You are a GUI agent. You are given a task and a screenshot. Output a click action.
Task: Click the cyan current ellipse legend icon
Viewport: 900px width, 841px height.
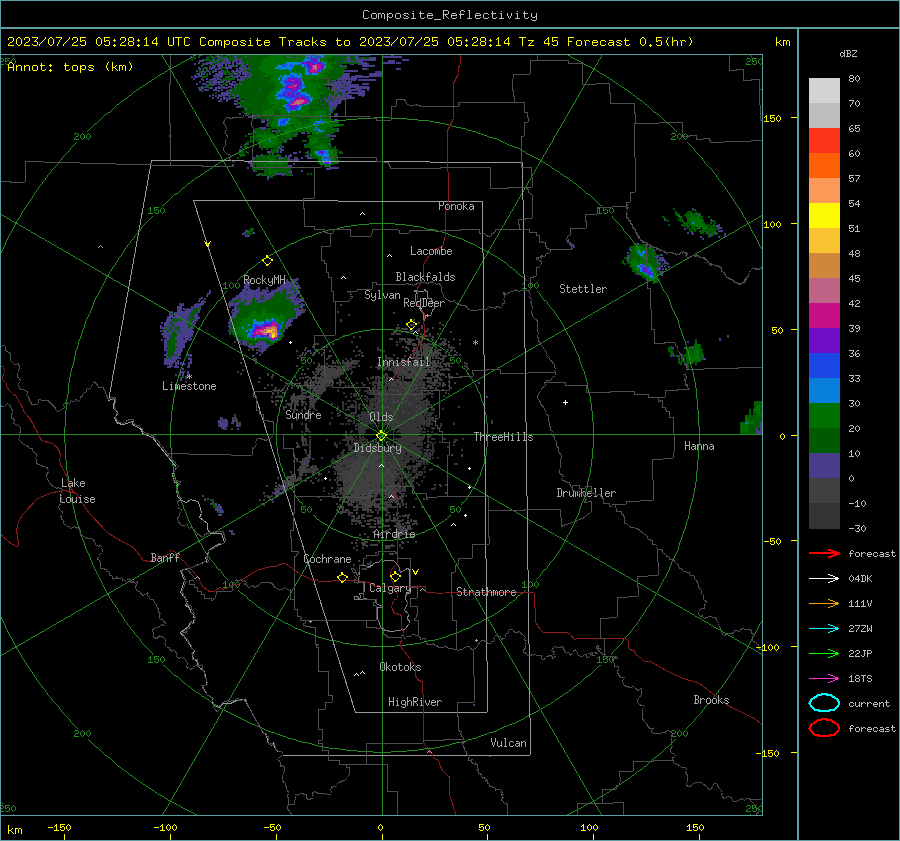824,703
